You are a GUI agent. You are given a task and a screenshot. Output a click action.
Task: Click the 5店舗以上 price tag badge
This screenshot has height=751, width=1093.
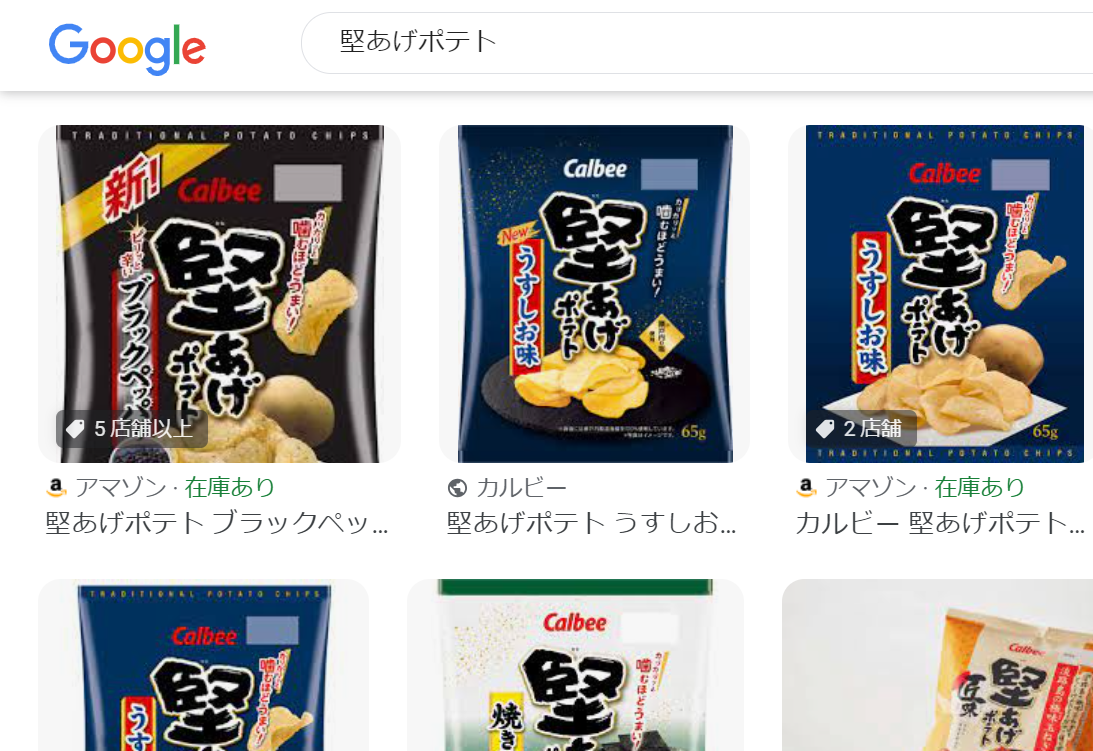[x=132, y=428]
